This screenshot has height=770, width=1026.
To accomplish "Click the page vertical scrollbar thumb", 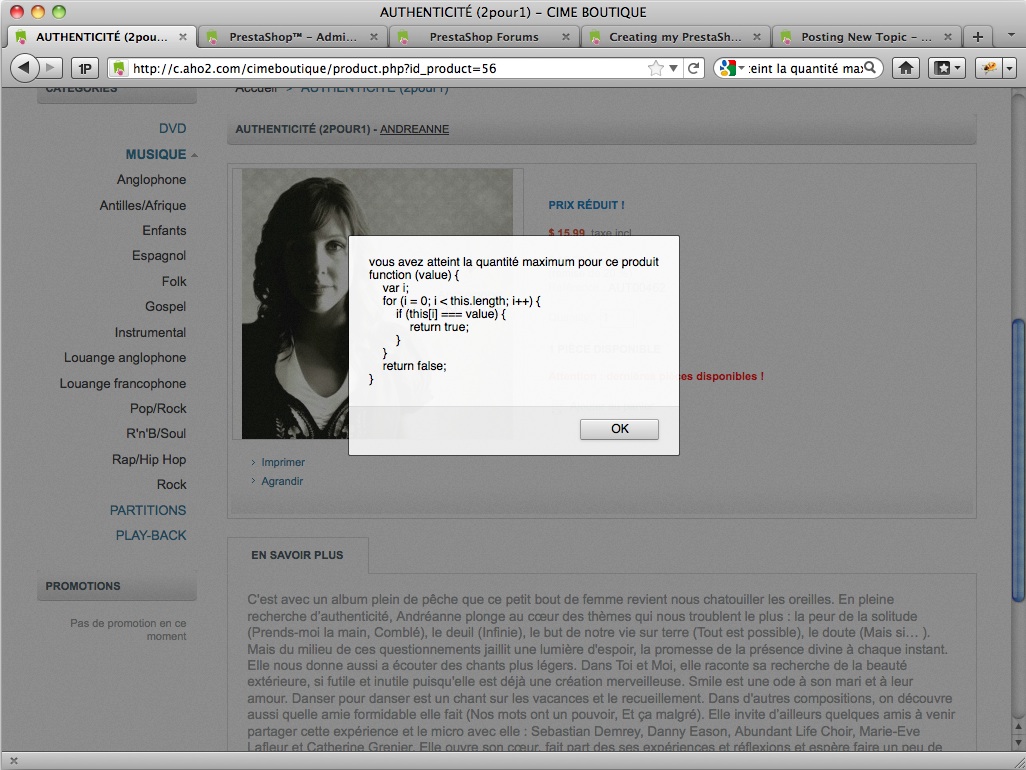I will [x=1017, y=459].
